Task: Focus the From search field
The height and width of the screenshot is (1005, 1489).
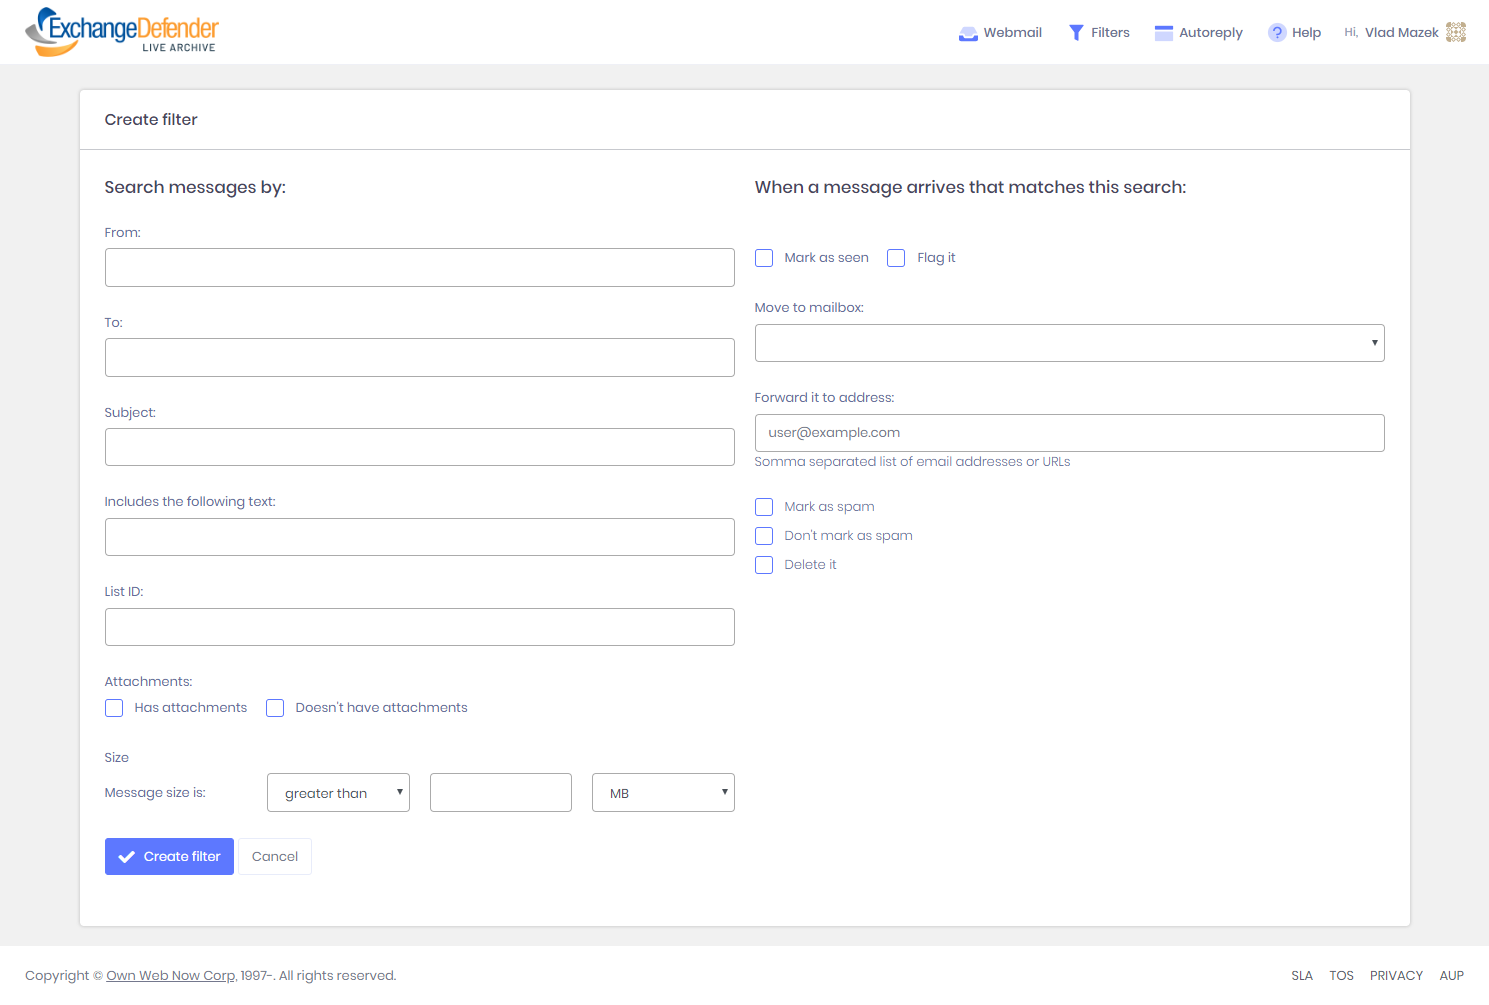Action: [419, 268]
